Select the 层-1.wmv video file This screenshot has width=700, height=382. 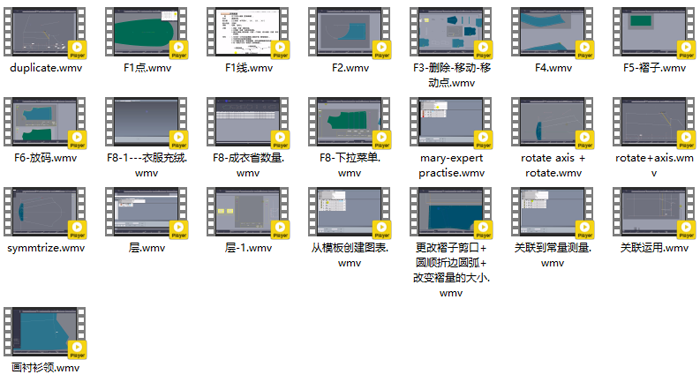click(x=248, y=212)
